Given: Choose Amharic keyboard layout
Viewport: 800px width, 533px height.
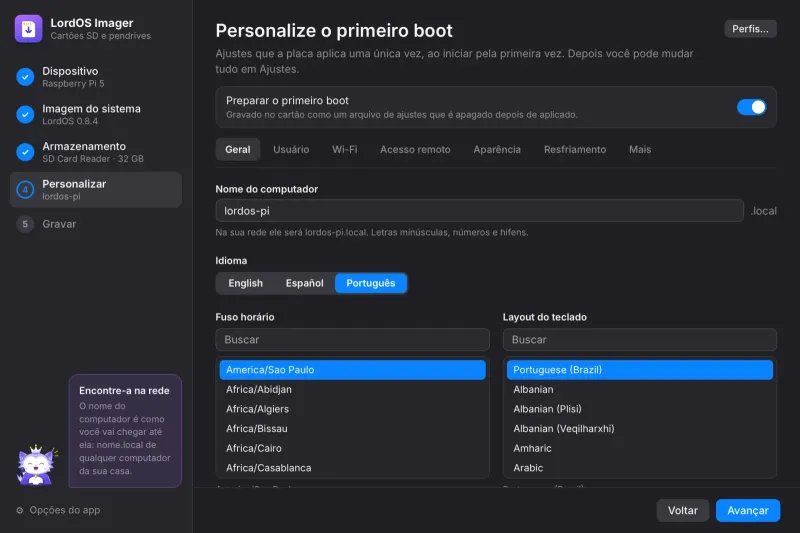Looking at the screenshot, I should [x=640, y=448].
